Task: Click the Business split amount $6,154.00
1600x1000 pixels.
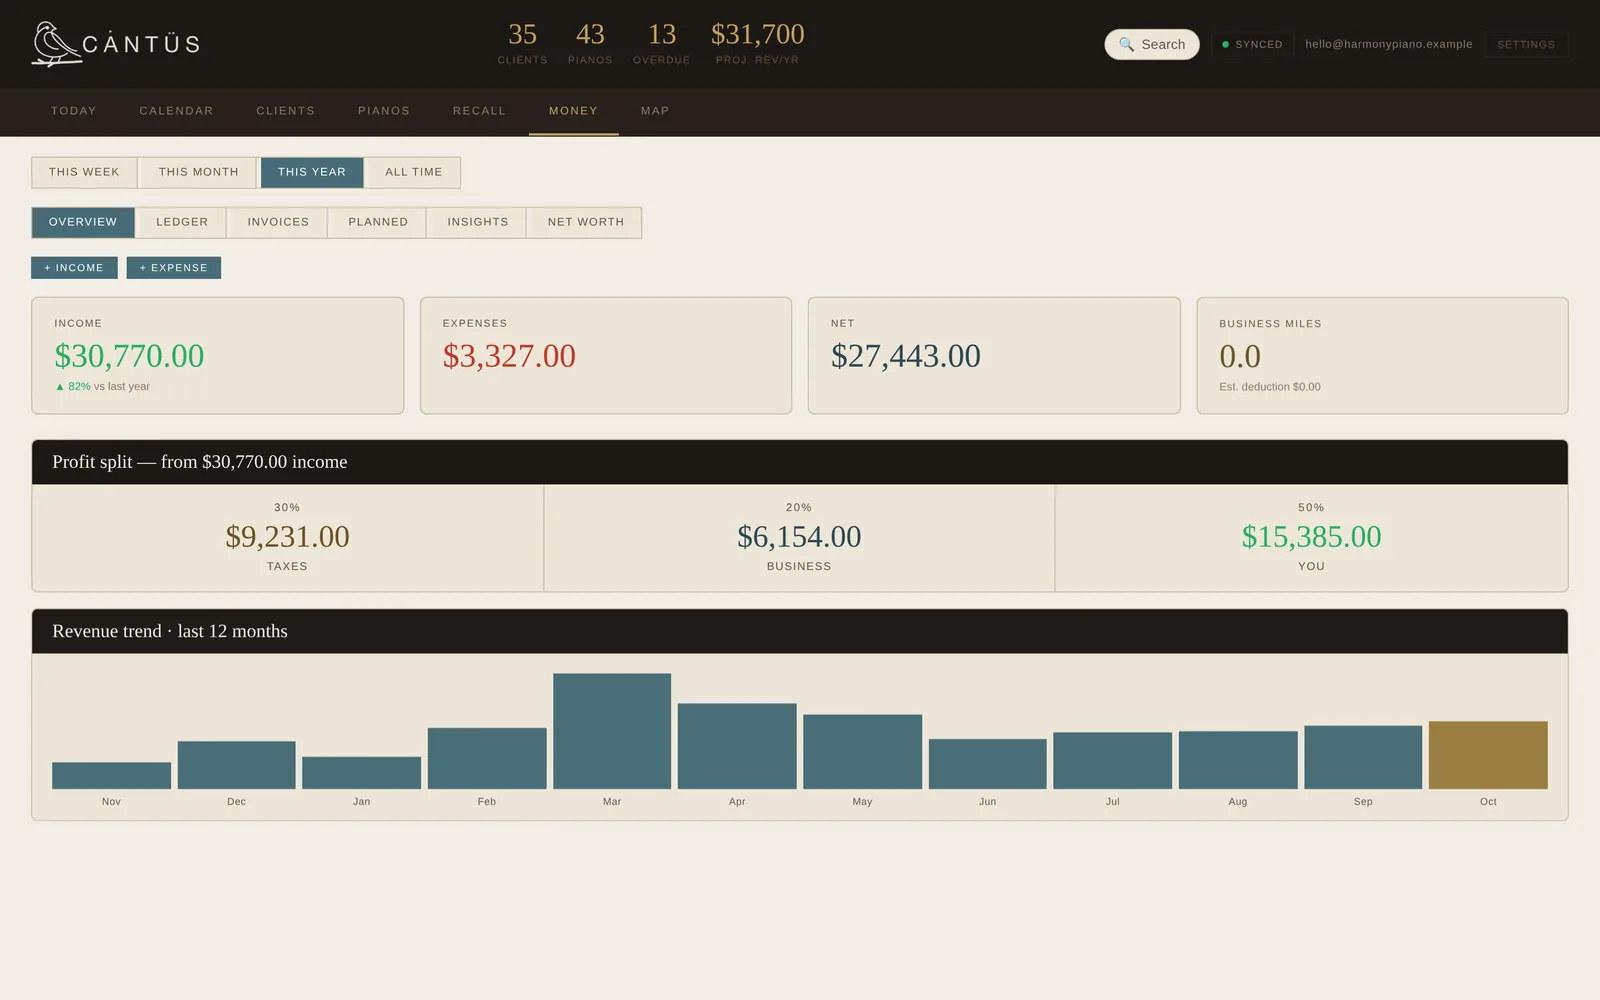Action: [x=799, y=537]
